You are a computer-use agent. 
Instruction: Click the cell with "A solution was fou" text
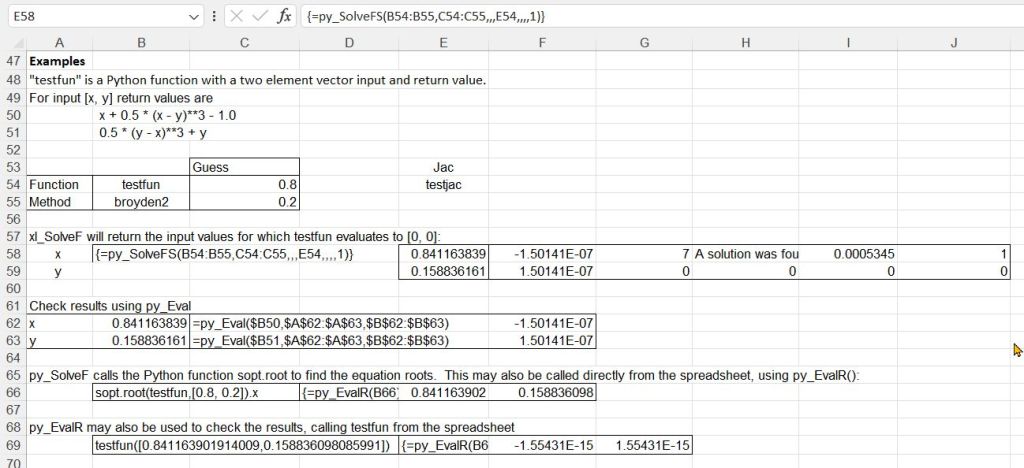[x=746, y=254]
